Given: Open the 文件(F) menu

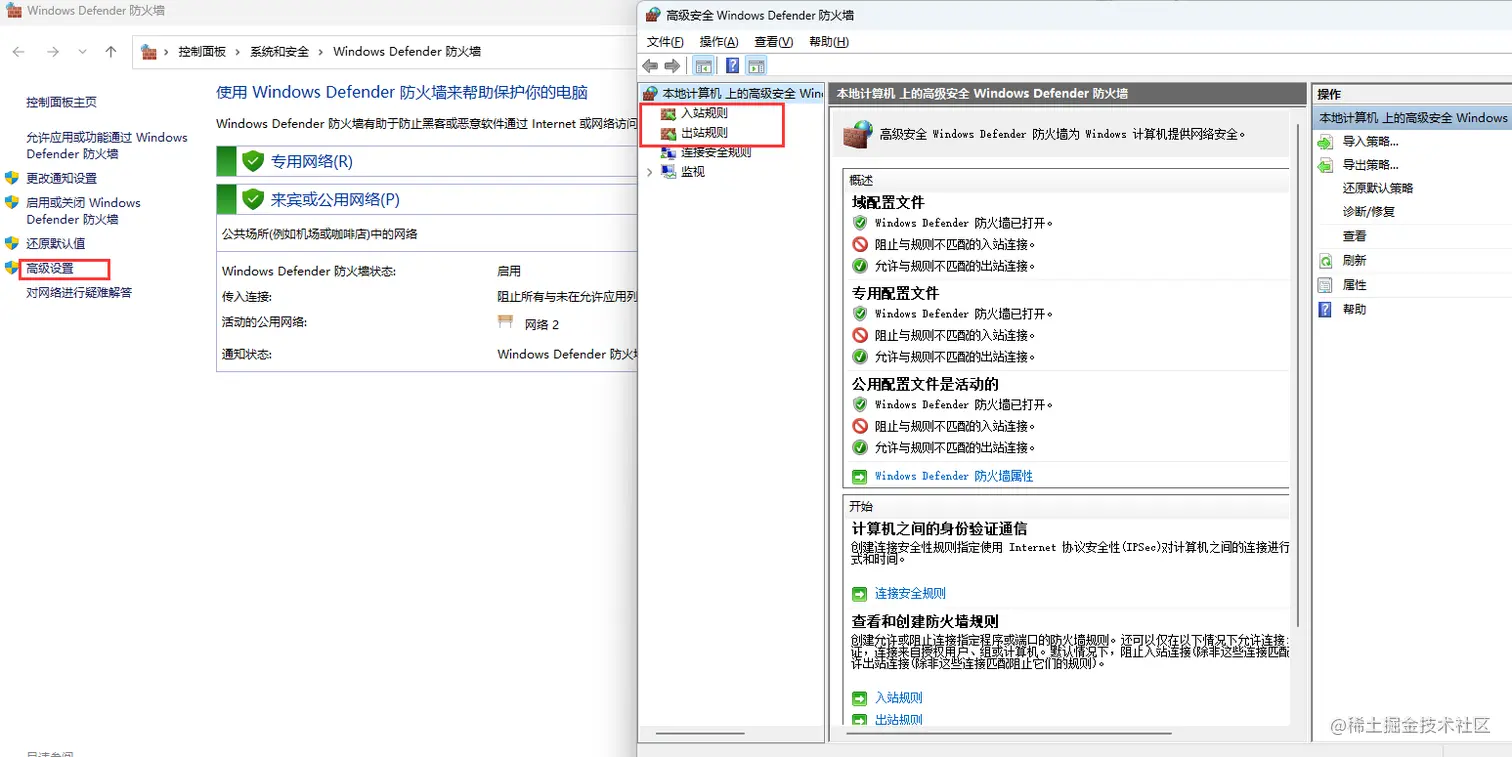Looking at the screenshot, I should 665,41.
